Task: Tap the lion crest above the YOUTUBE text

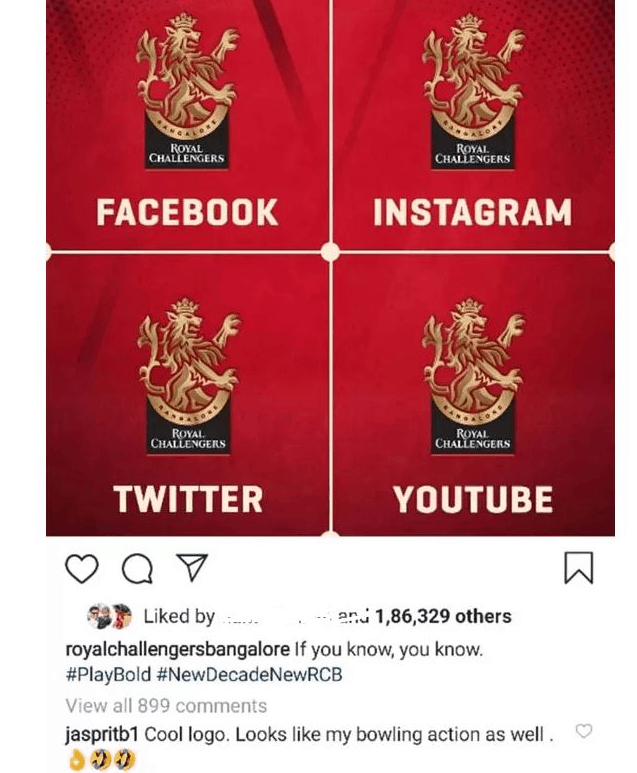Action: (473, 376)
